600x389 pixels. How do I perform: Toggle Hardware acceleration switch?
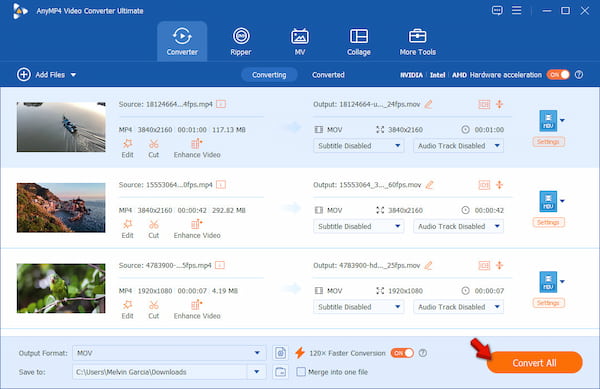[x=558, y=75]
